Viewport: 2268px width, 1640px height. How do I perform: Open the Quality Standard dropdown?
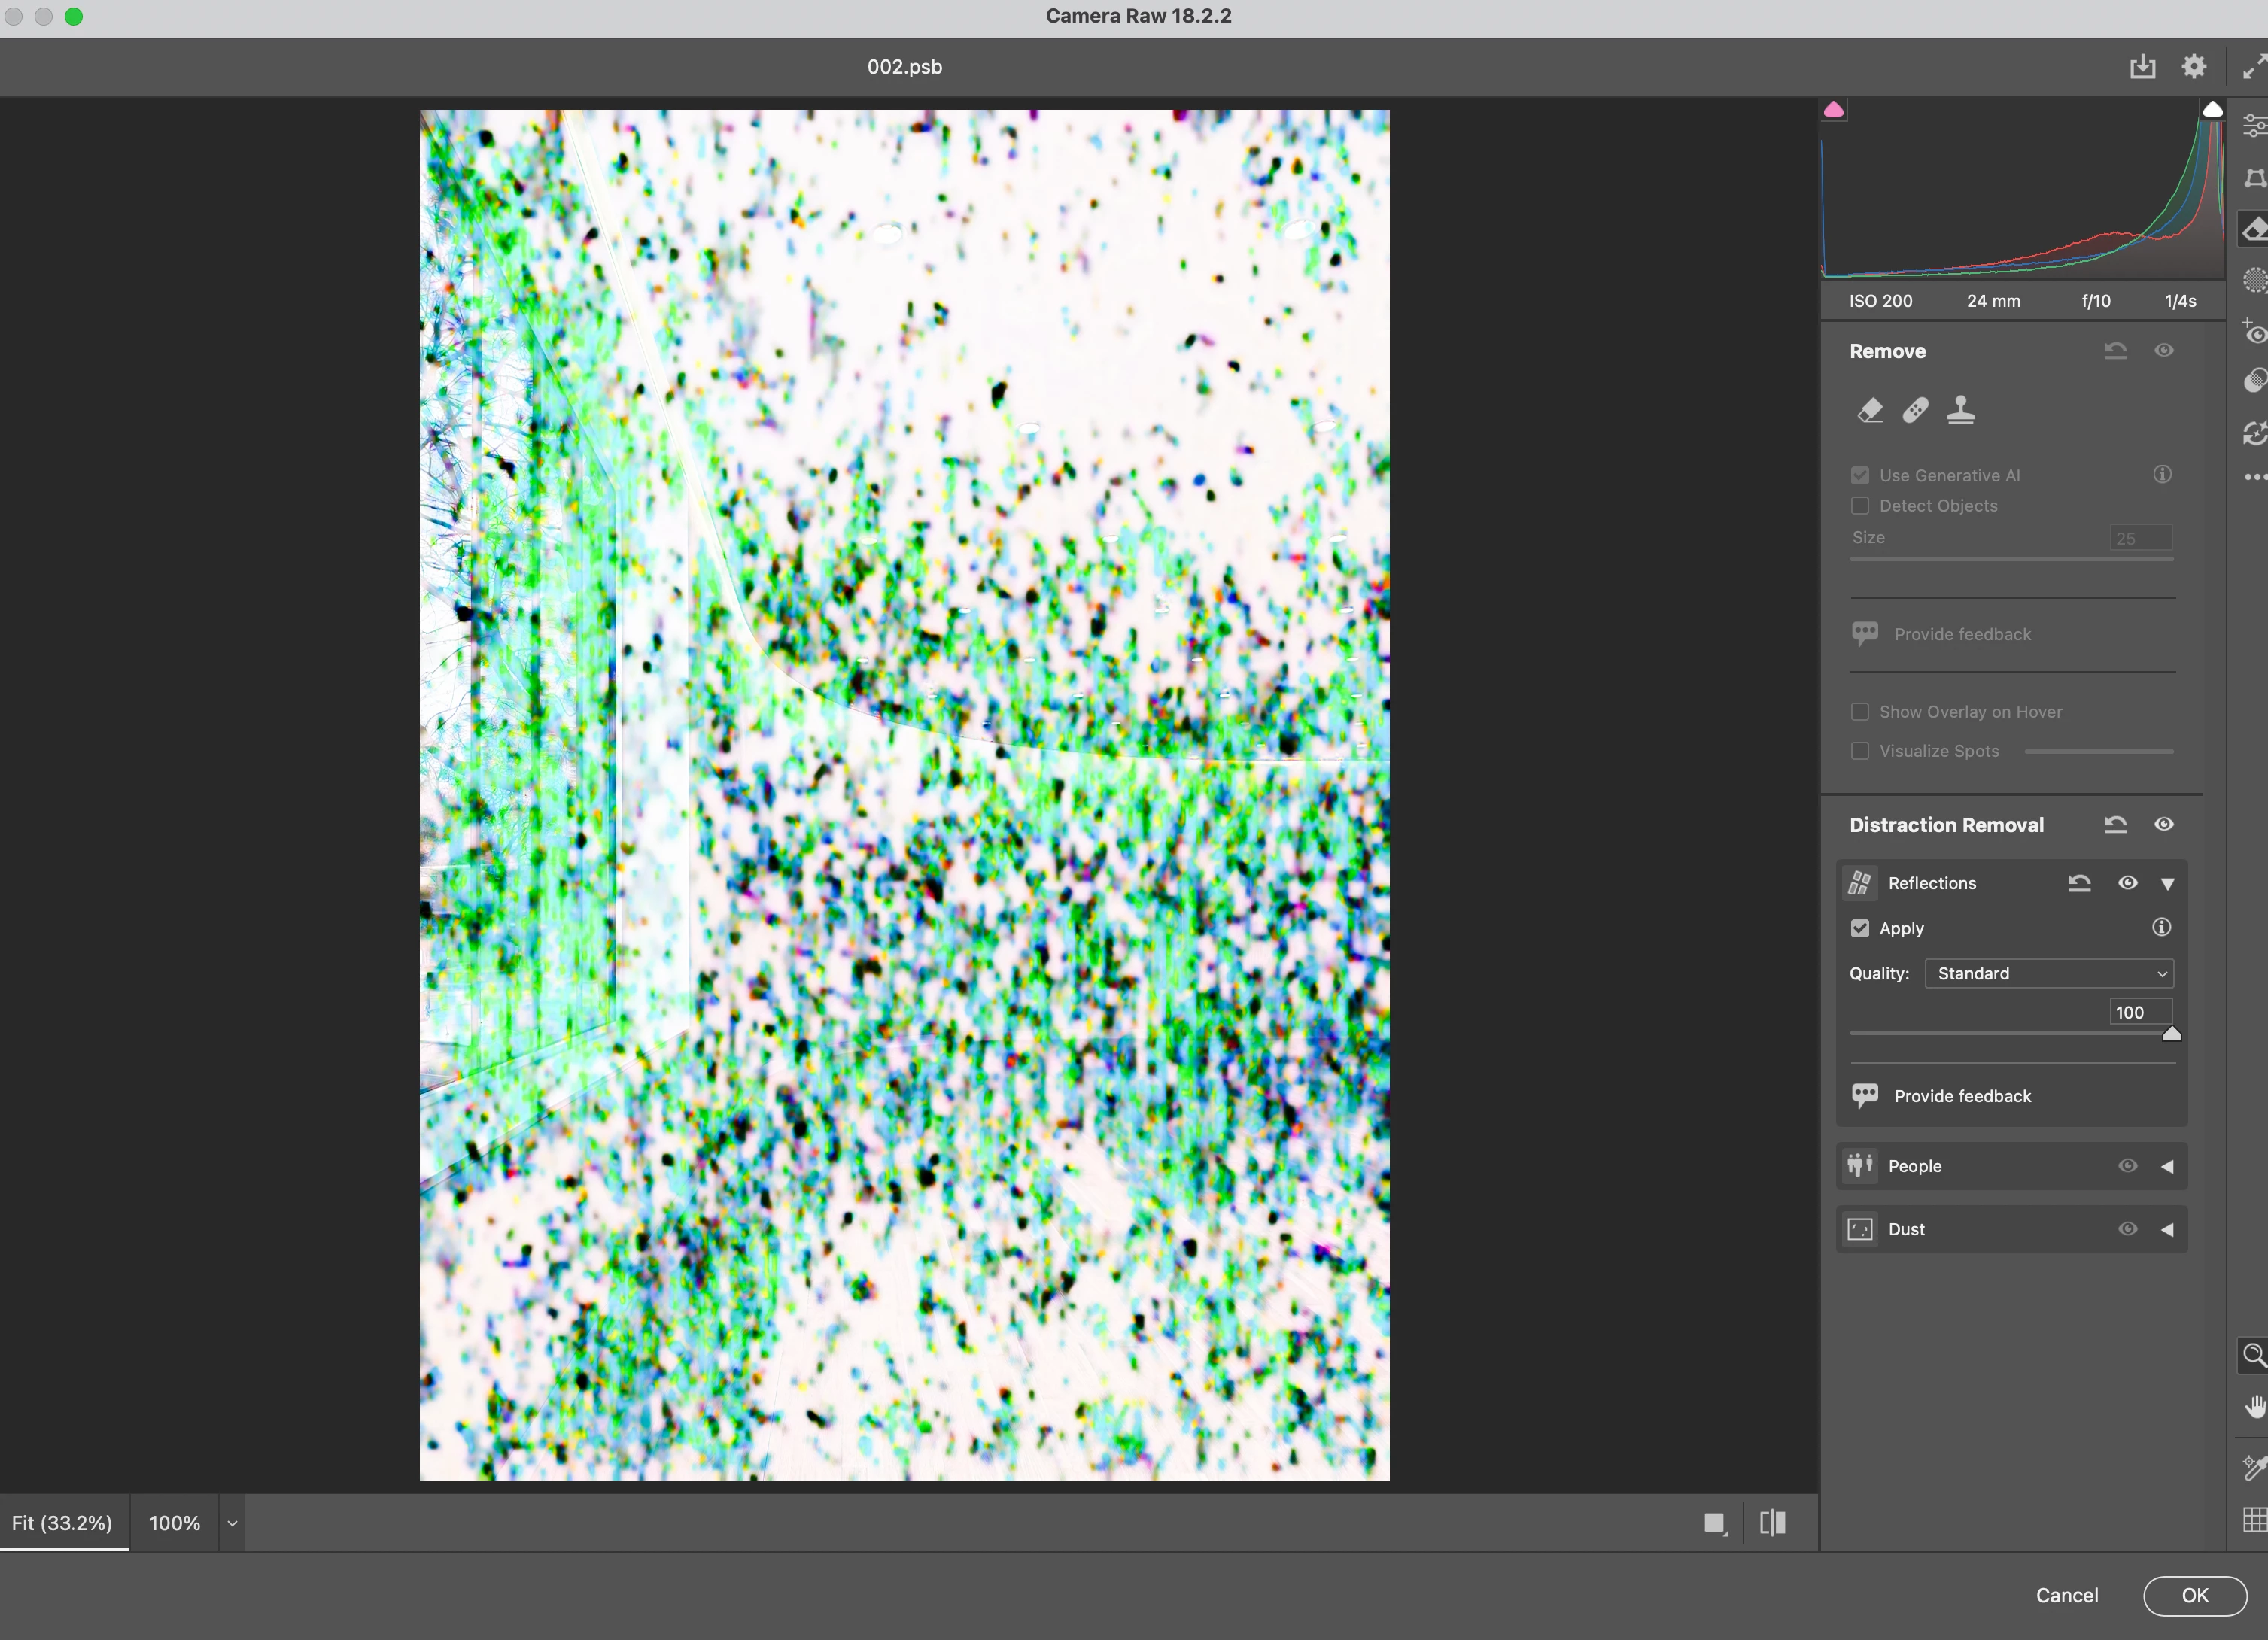coord(2048,973)
